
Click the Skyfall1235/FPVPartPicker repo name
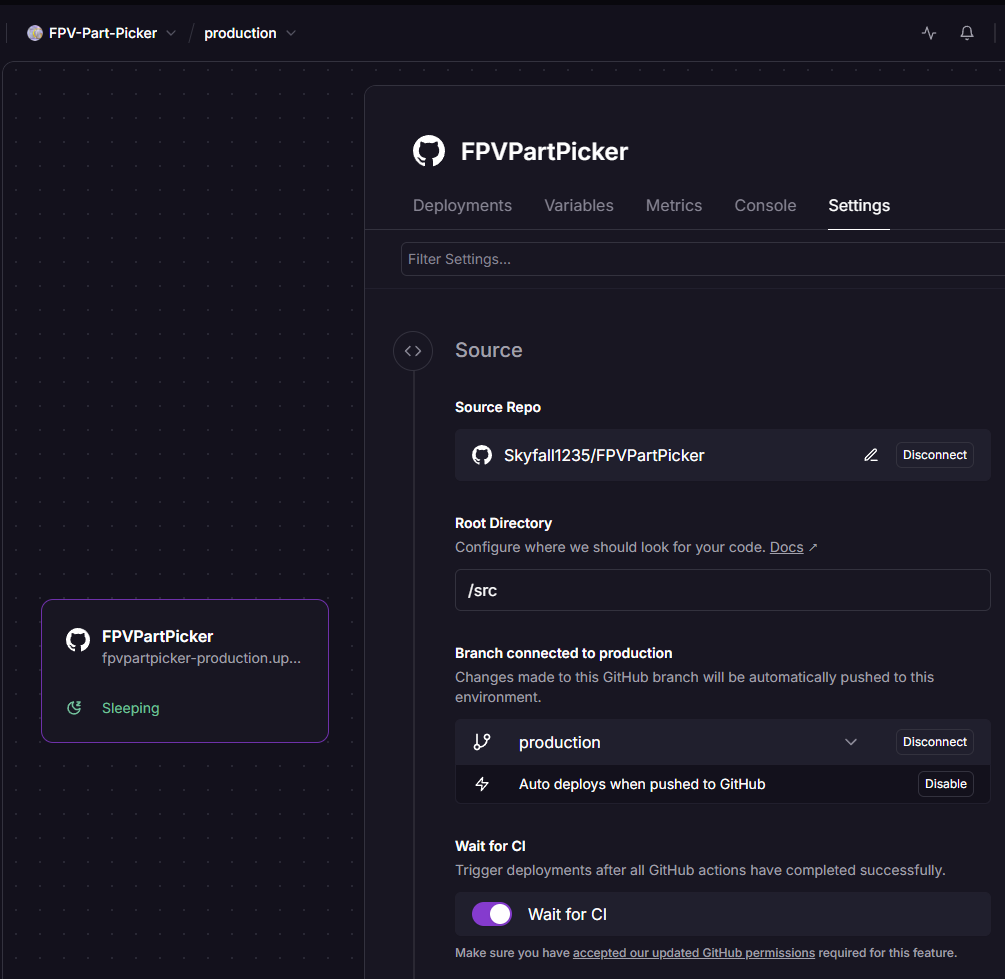[604, 455]
